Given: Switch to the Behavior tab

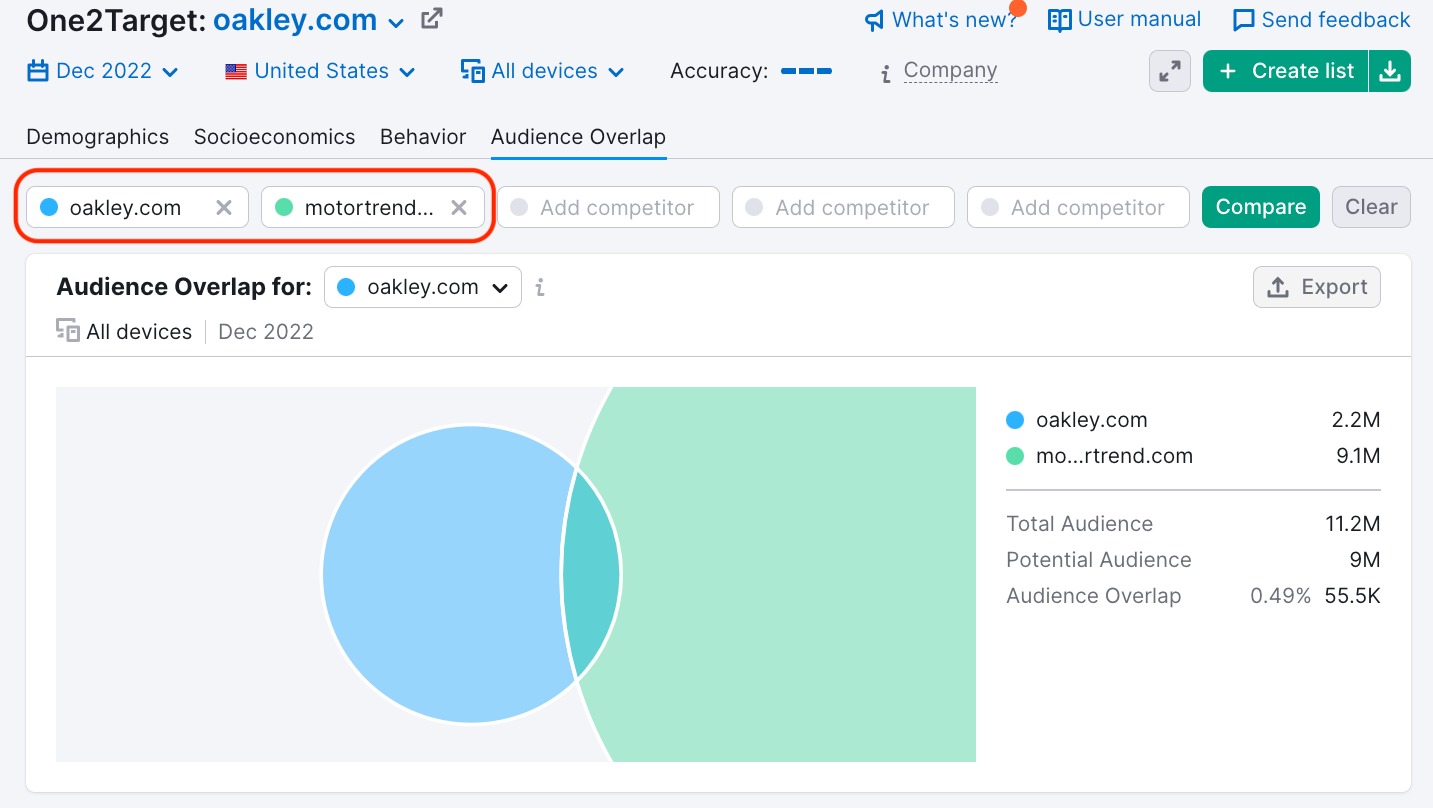Looking at the screenshot, I should (423, 137).
